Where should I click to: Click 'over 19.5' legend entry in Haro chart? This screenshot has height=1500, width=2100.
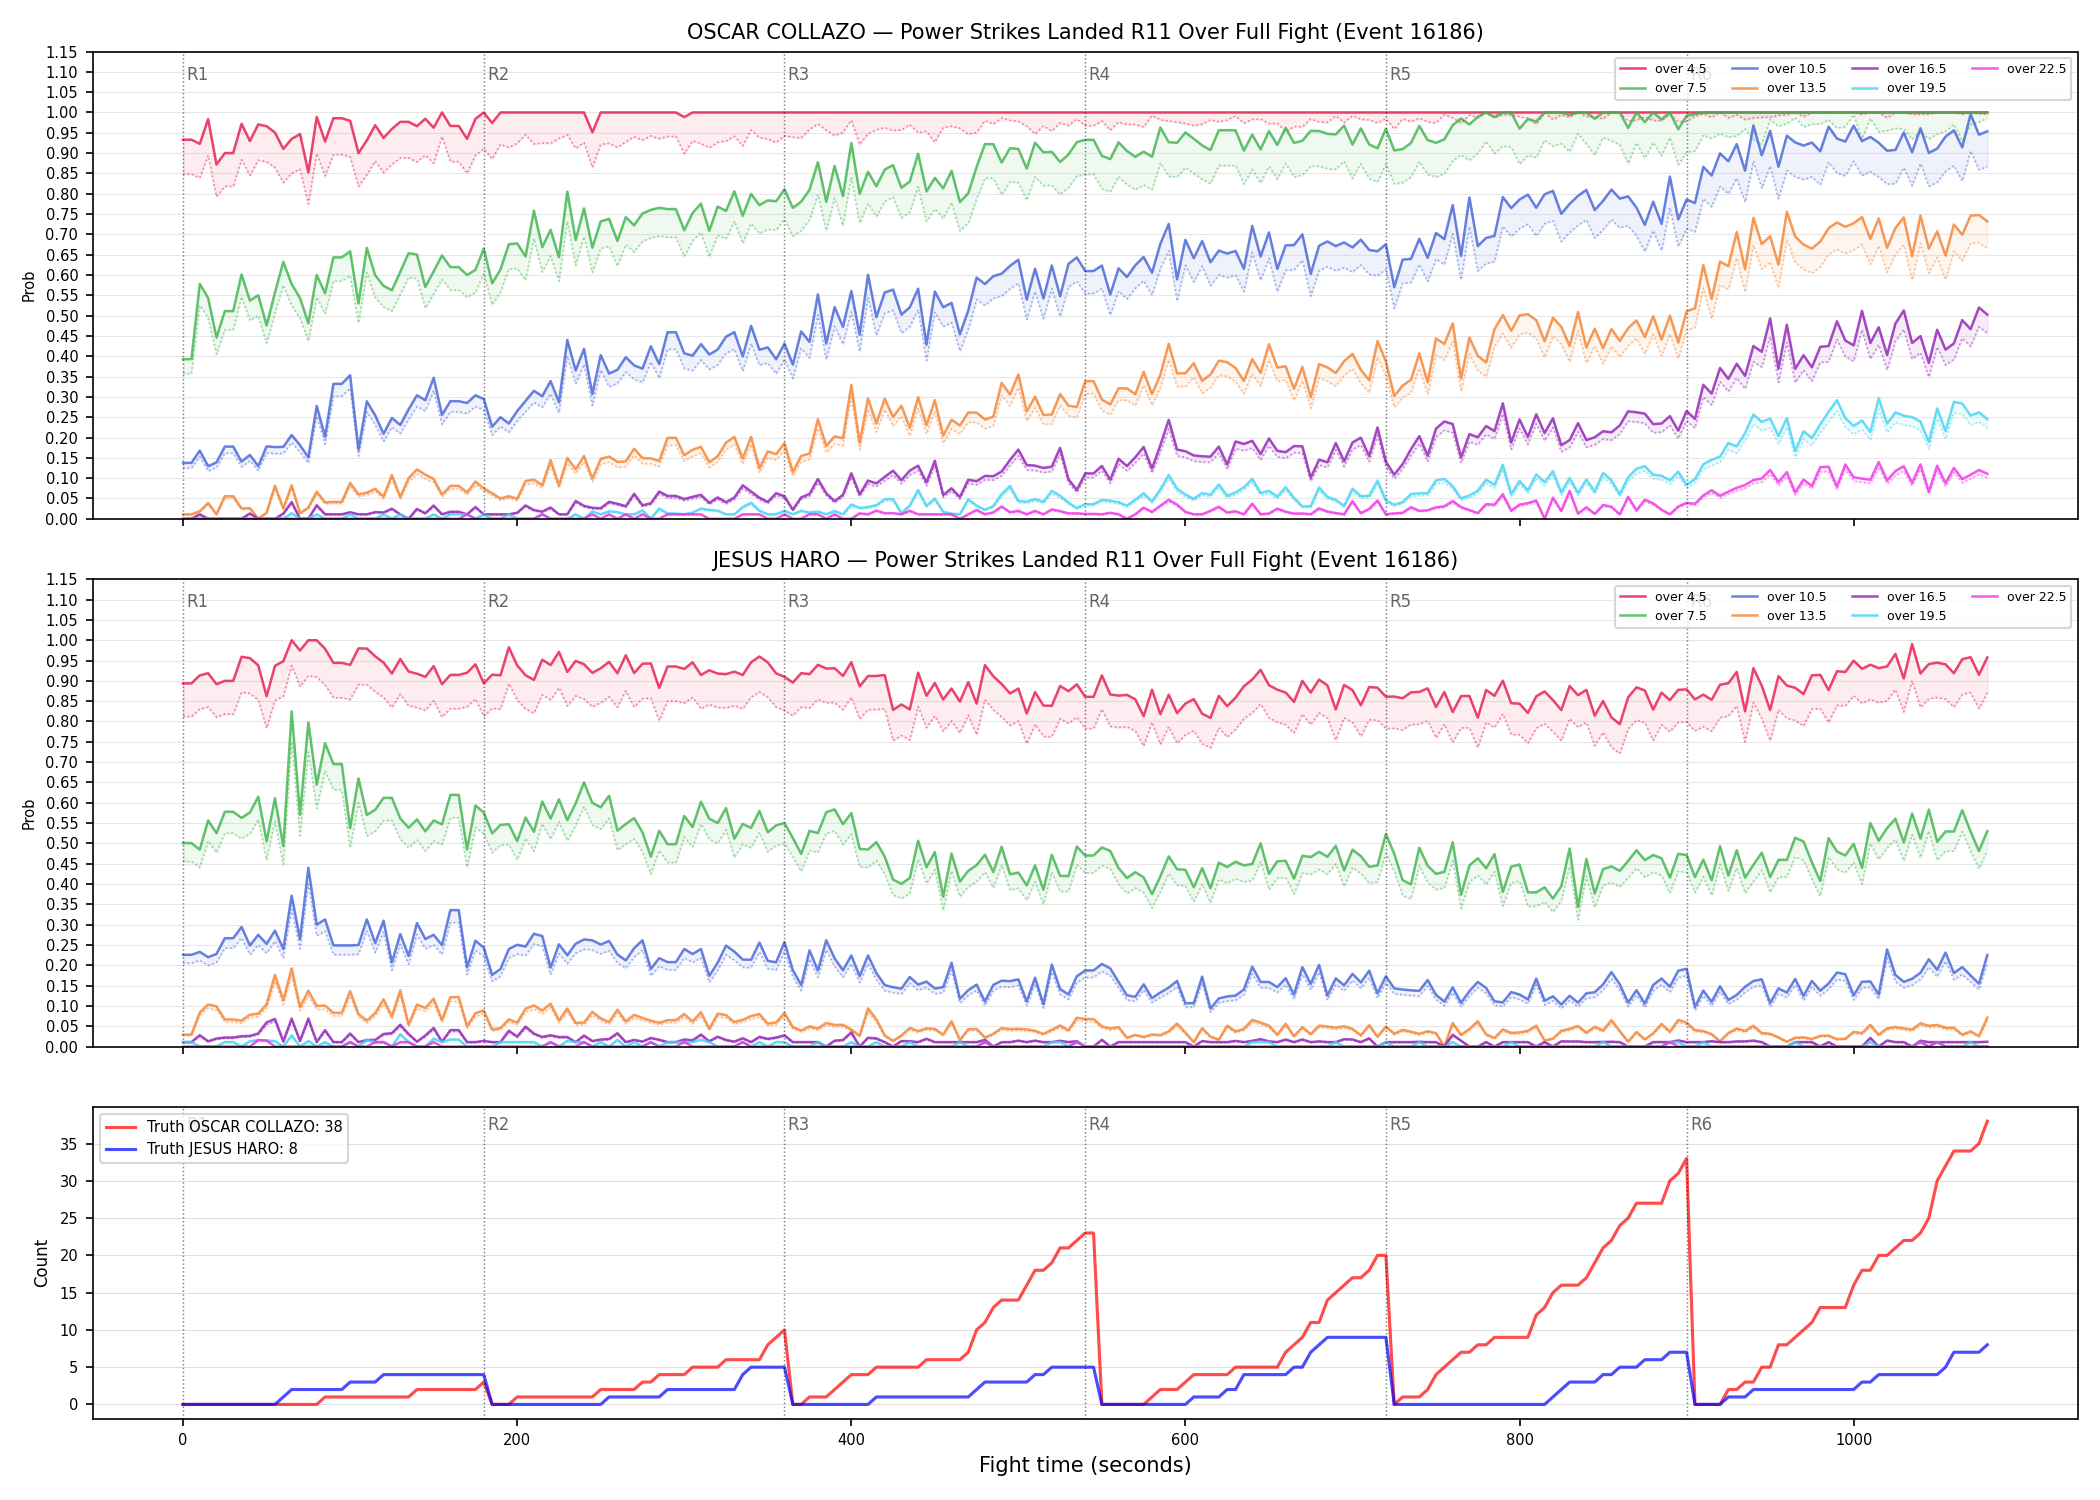[x=1899, y=616]
